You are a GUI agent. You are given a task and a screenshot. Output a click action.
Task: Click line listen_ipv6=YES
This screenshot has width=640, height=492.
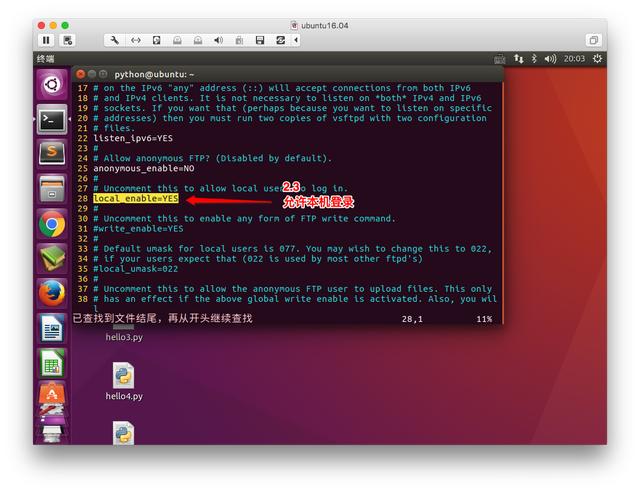(133, 138)
